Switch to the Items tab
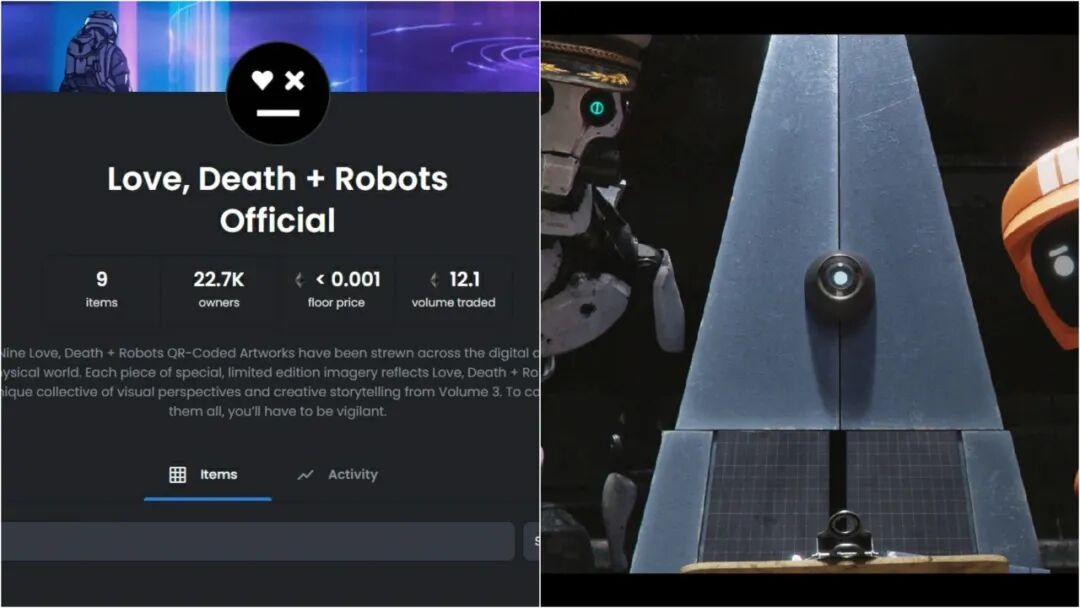1080x608 pixels. click(207, 474)
